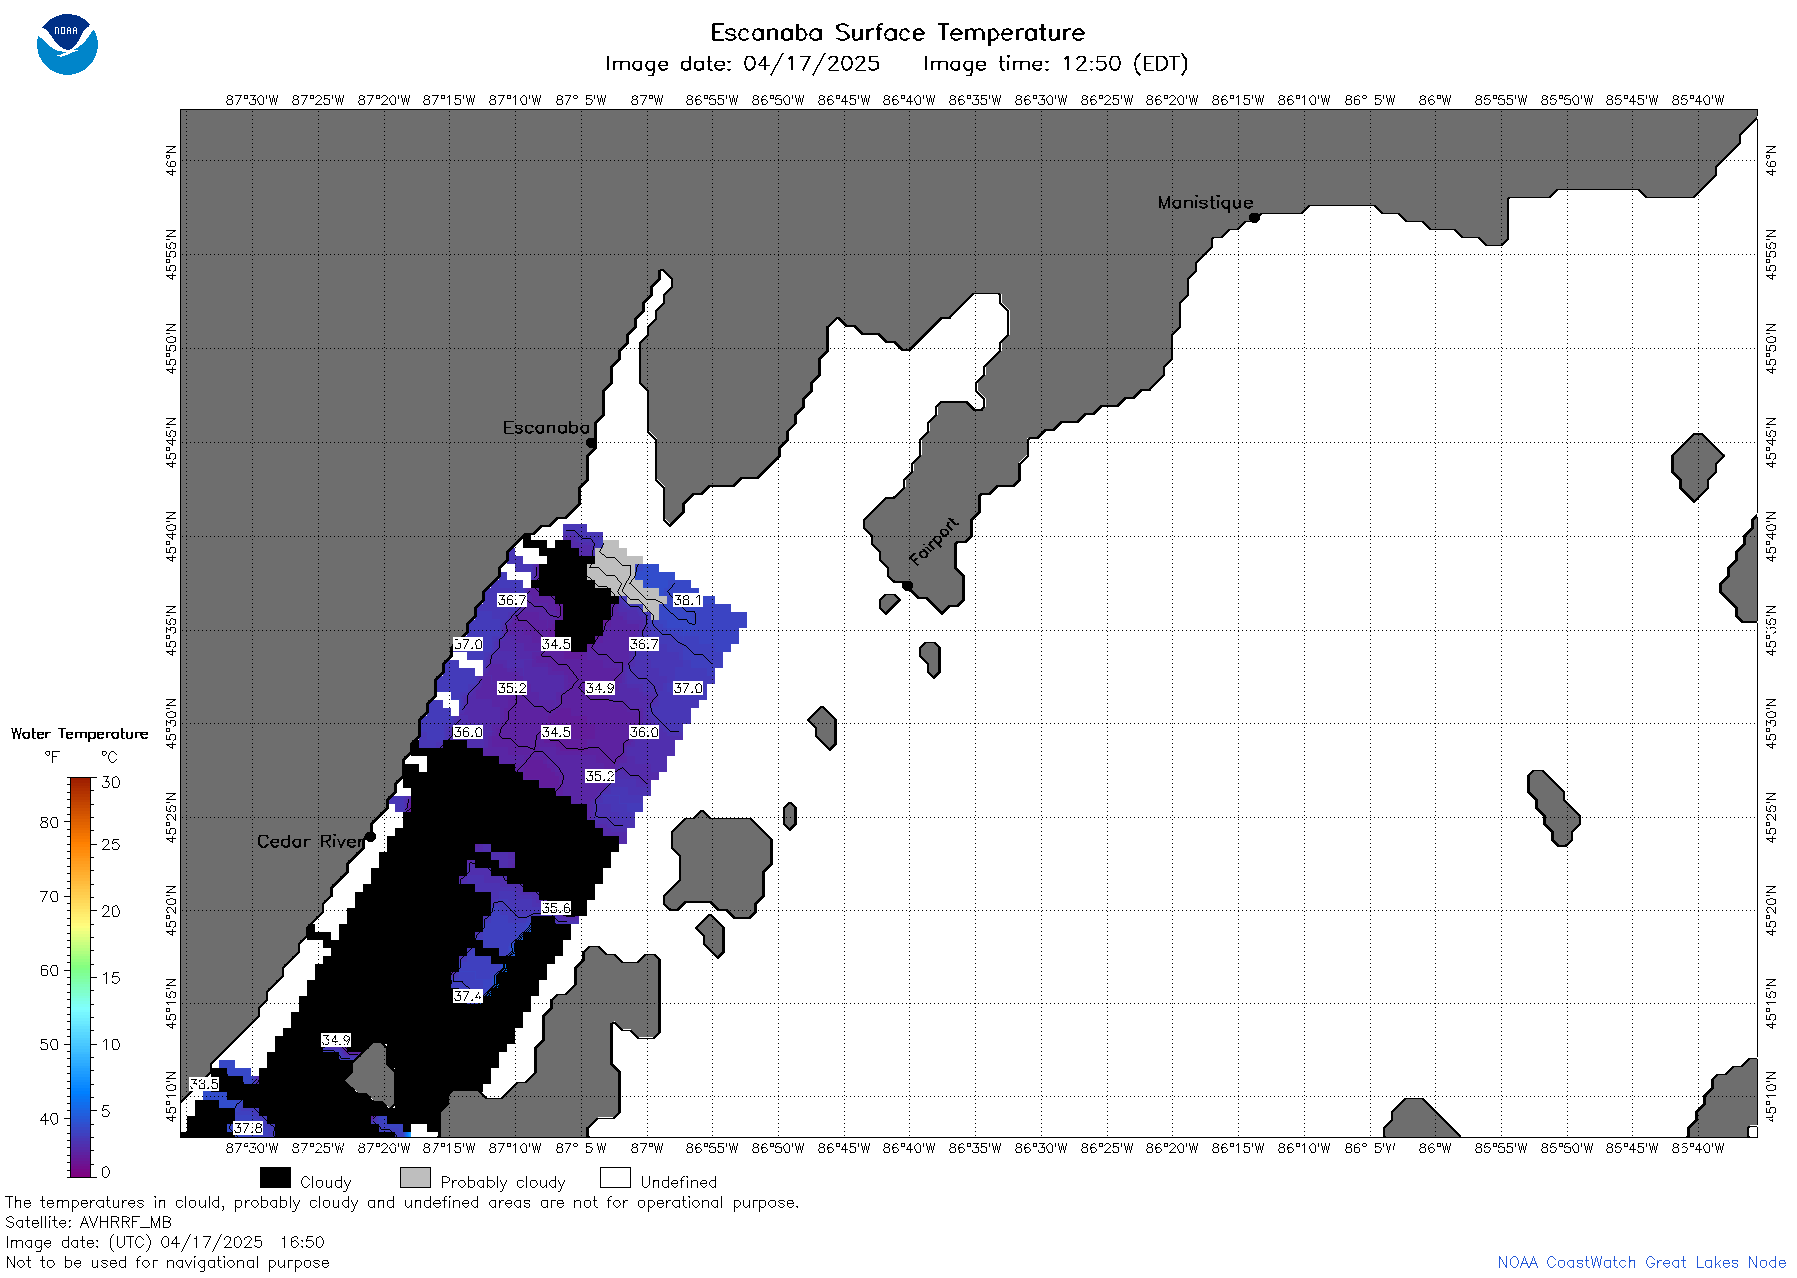Viewport: 1797px width, 1278px height.
Task: Click the Manistique city label
Action: 1205,203
